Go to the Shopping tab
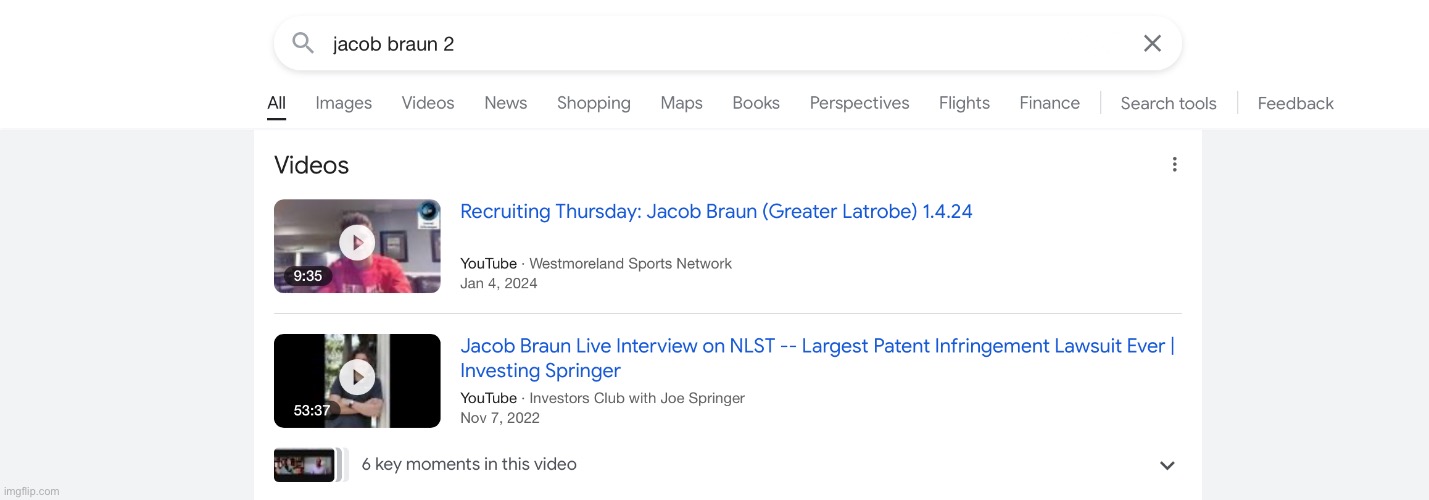This screenshot has height=500, width=1429. coord(593,103)
